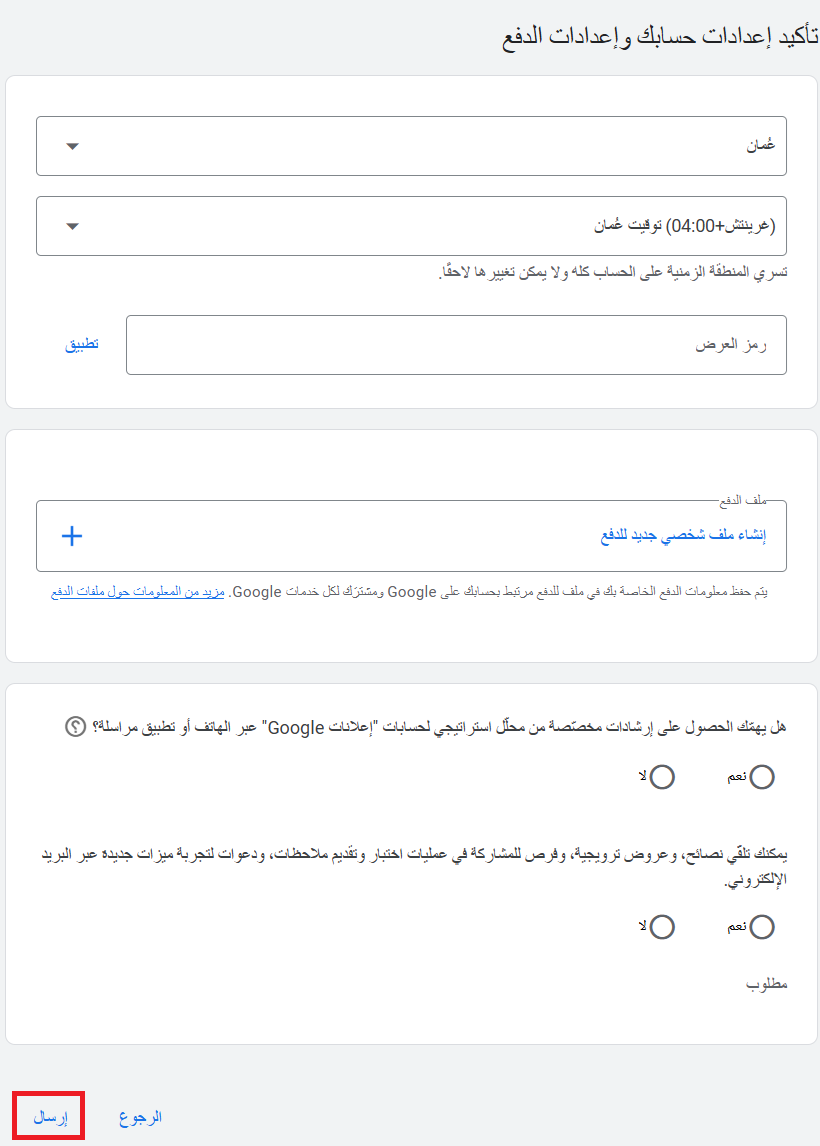Click the رمز العرض promo code field

click(x=456, y=345)
